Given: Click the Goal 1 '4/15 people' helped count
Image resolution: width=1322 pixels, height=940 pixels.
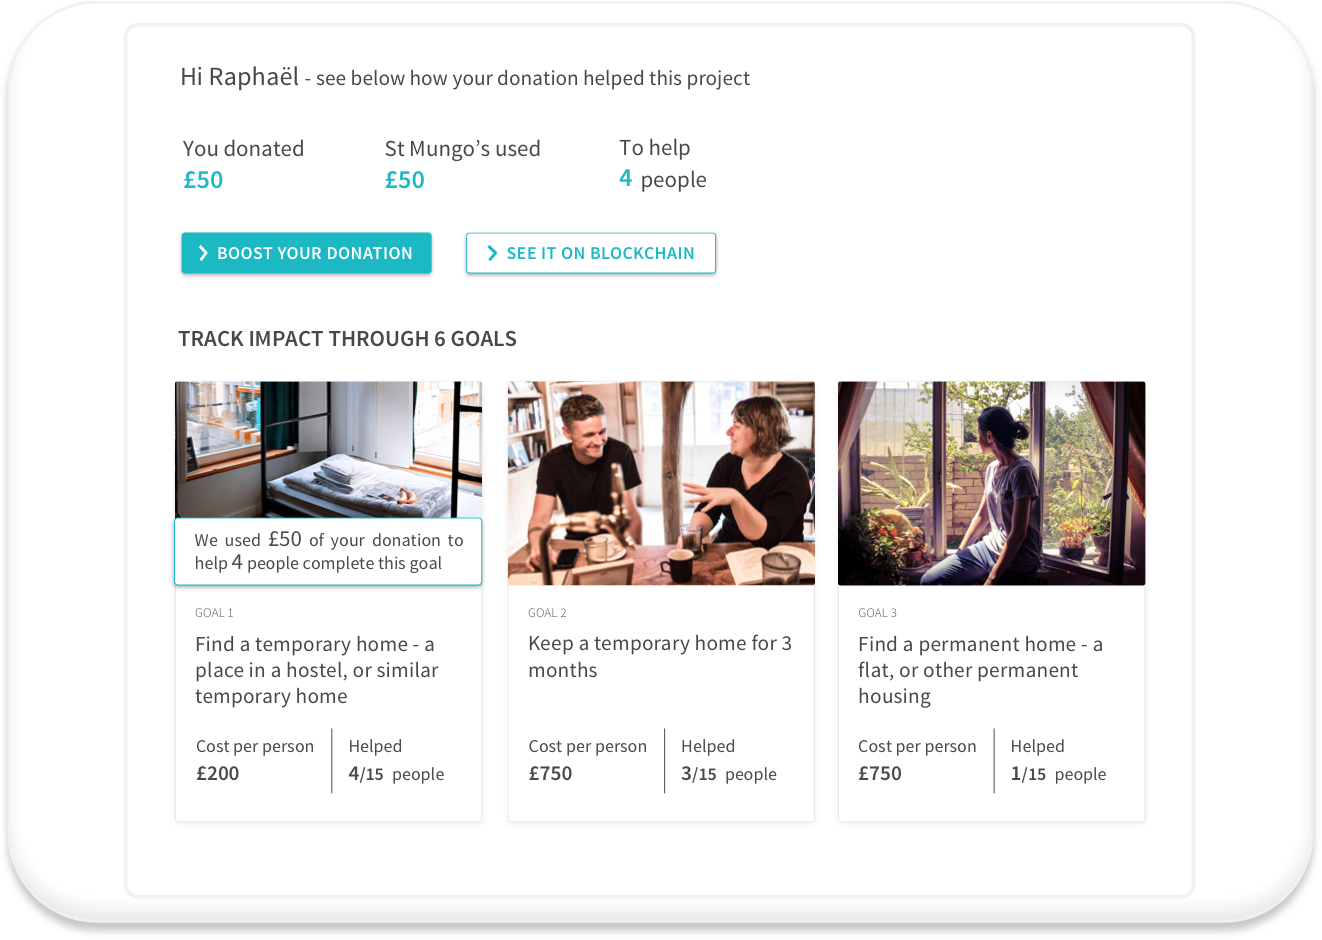Looking at the screenshot, I should coord(396,774).
